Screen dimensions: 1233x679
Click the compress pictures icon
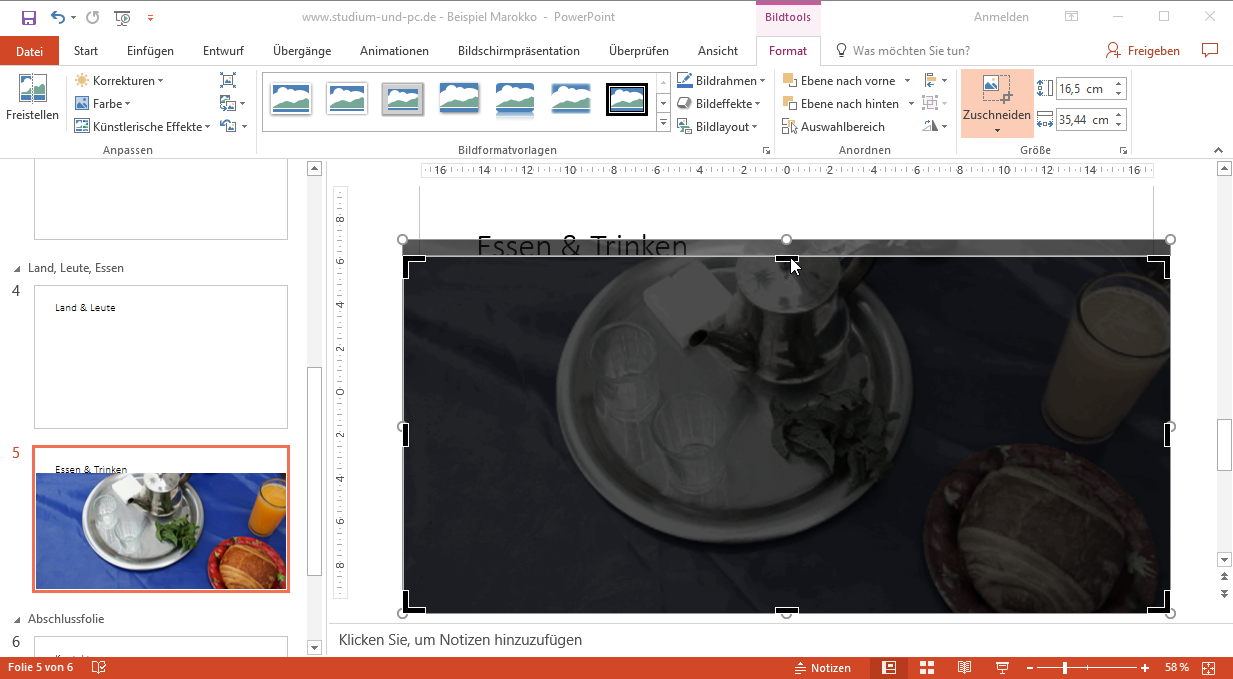click(x=228, y=80)
